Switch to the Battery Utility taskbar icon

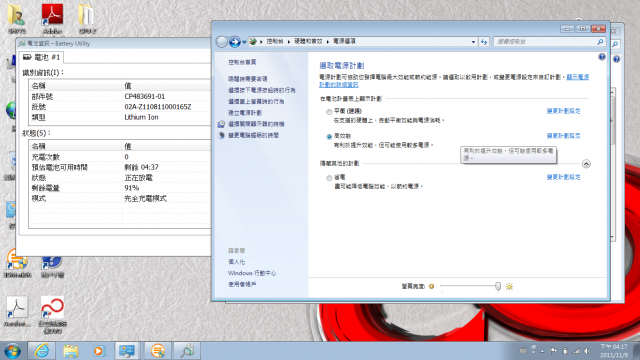click(187, 351)
